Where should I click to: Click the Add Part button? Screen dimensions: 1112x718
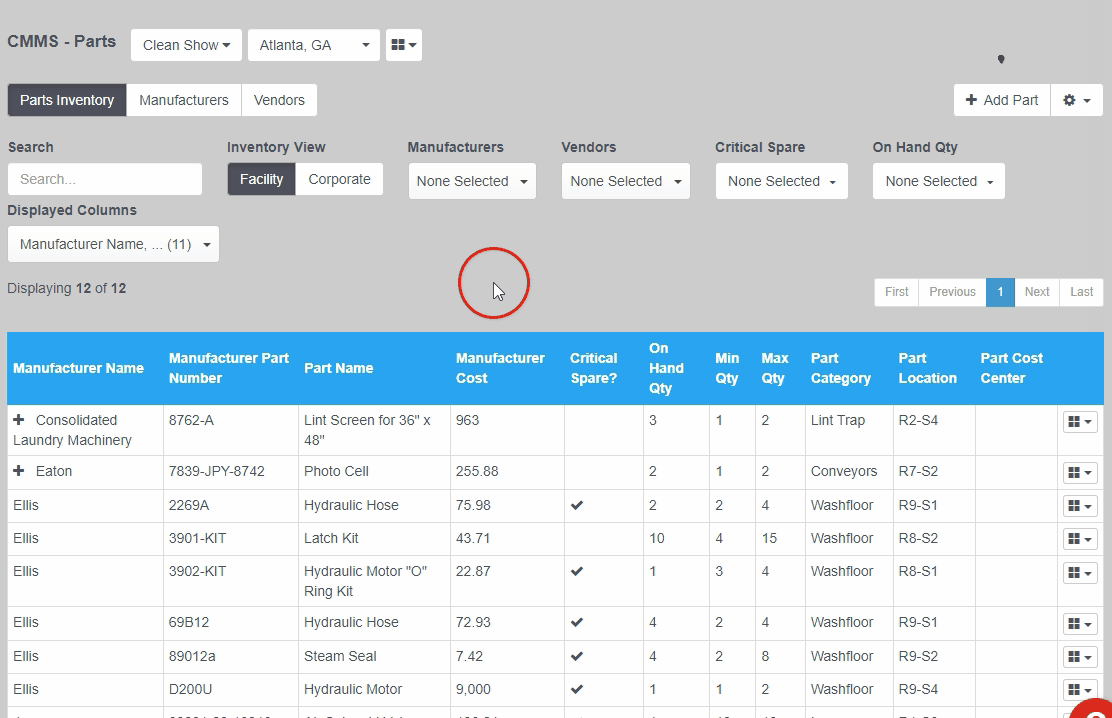click(1002, 100)
